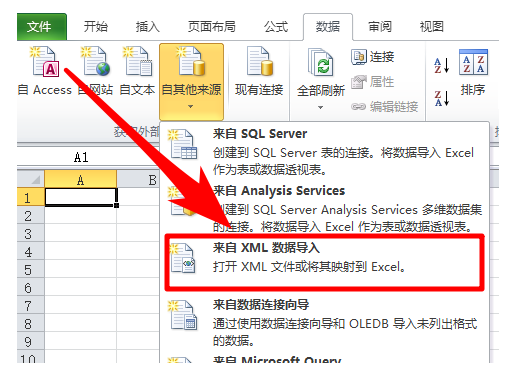510x375 pixels.
Task: Choose 来自数据连接向导 option
Action: click(325, 323)
